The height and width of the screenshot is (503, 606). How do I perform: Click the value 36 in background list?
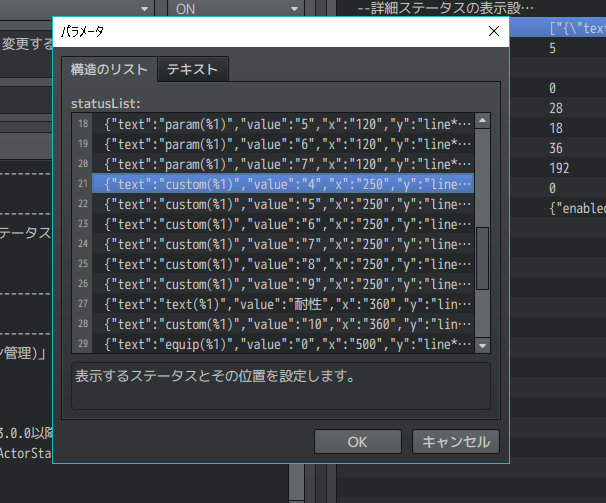[556, 148]
